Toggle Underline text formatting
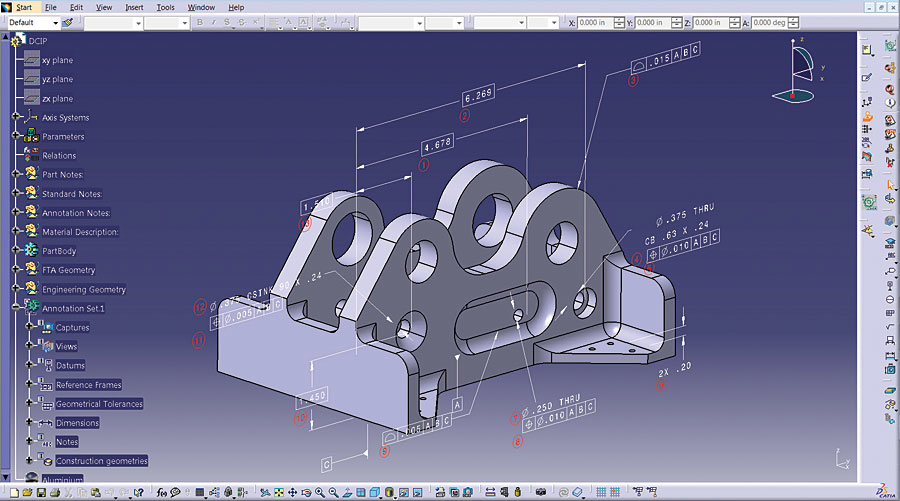Screen dimensions: 900x501 click(x=228, y=22)
